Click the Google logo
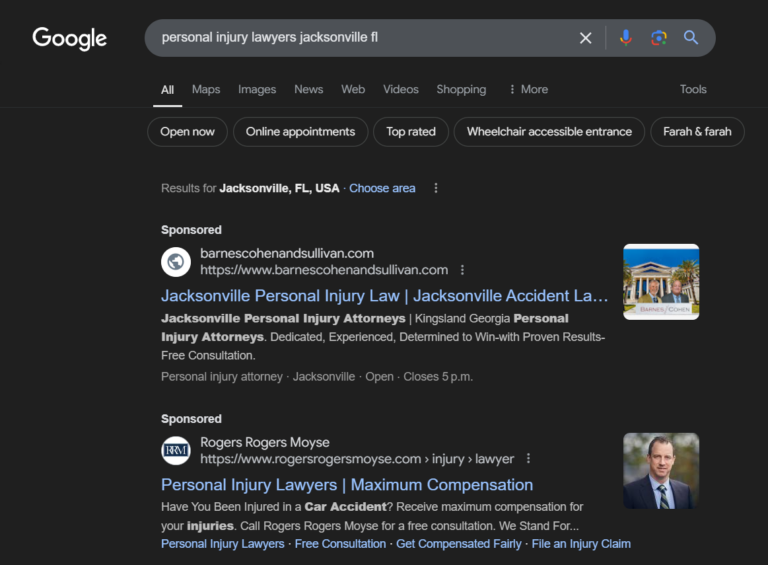 coord(69,38)
